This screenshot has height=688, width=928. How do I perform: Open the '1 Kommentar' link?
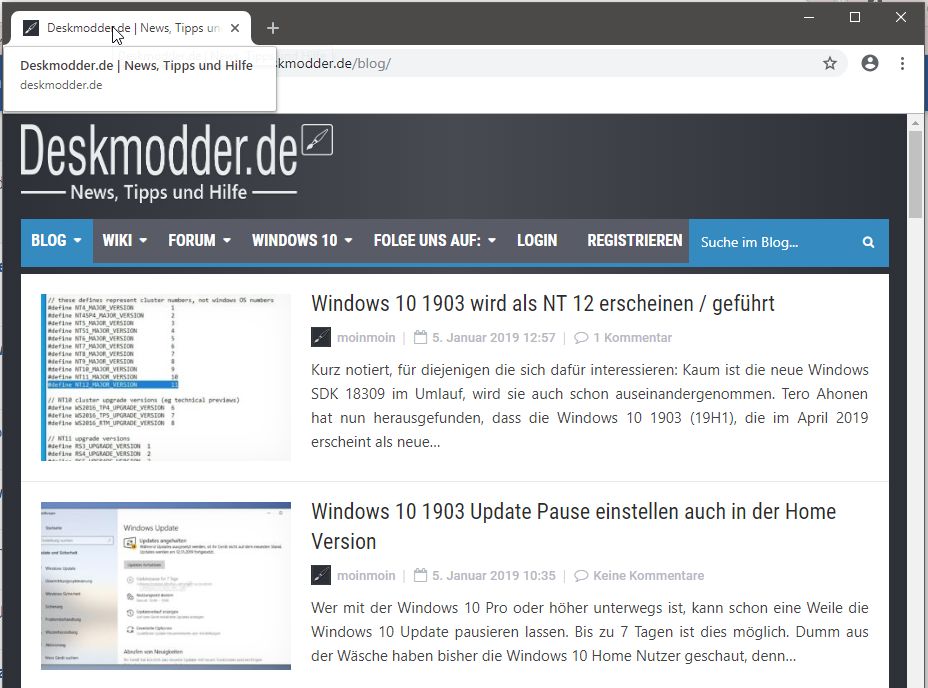[633, 337]
